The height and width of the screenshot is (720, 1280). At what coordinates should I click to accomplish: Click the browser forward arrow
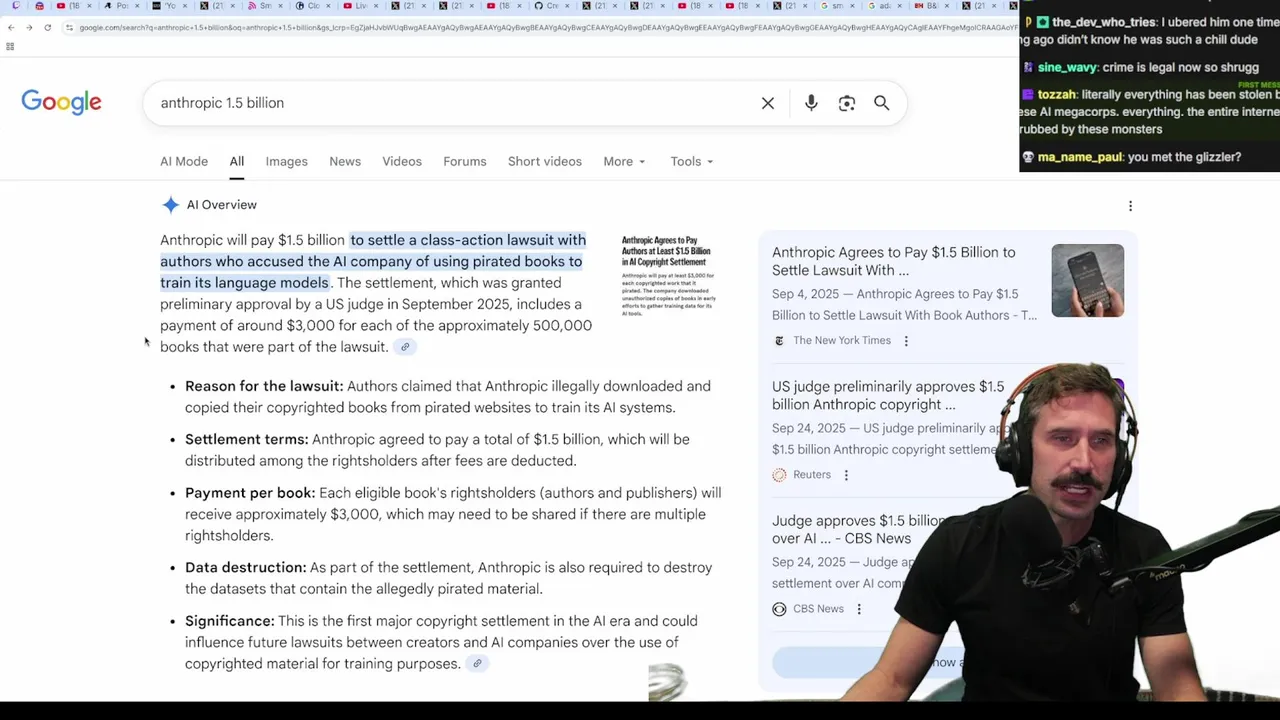tap(29, 27)
